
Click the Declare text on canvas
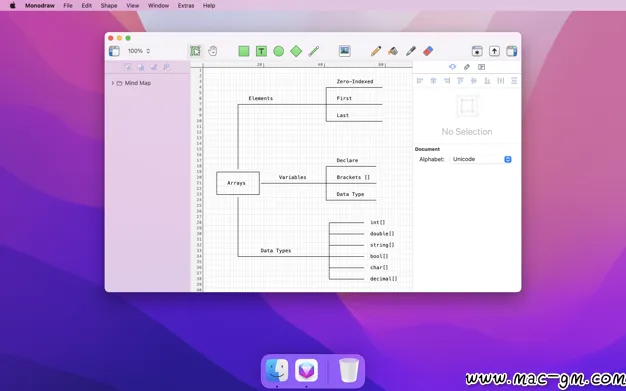click(x=347, y=161)
